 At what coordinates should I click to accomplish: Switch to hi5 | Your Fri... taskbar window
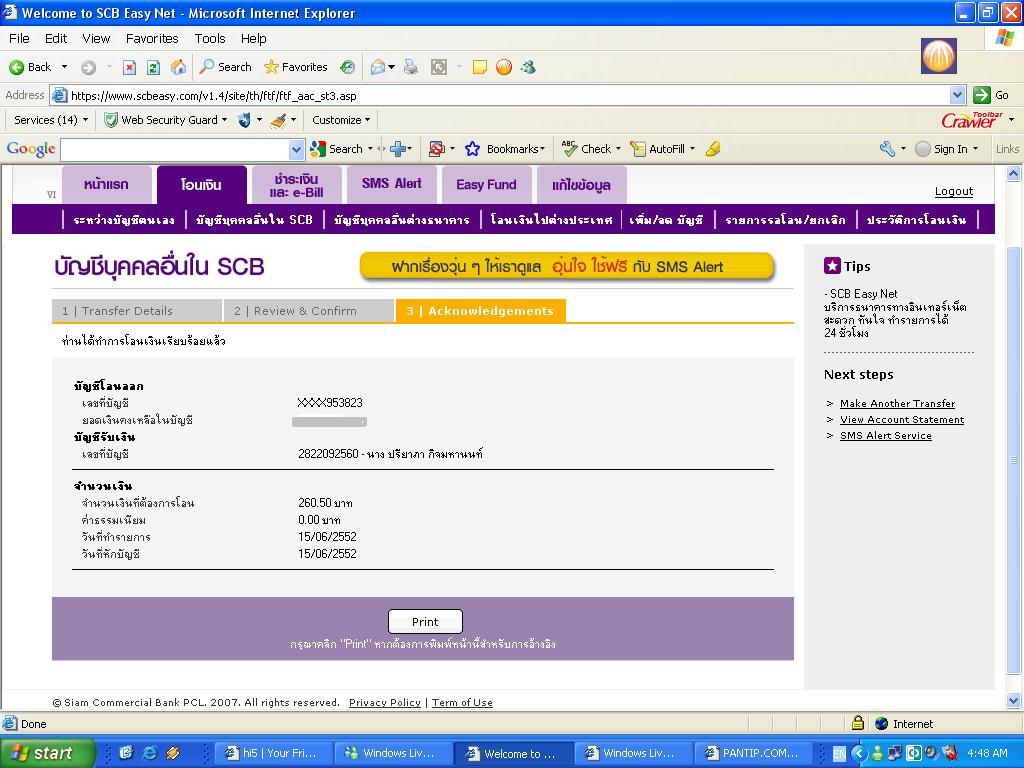(x=272, y=753)
